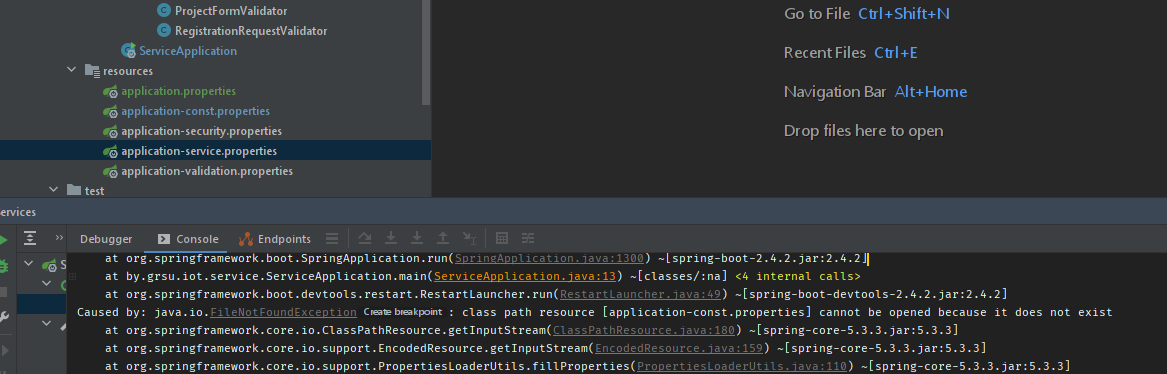The height and width of the screenshot is (374, 1167).
Task: Collapse the resources folder
Action: [x=71, y=71]
